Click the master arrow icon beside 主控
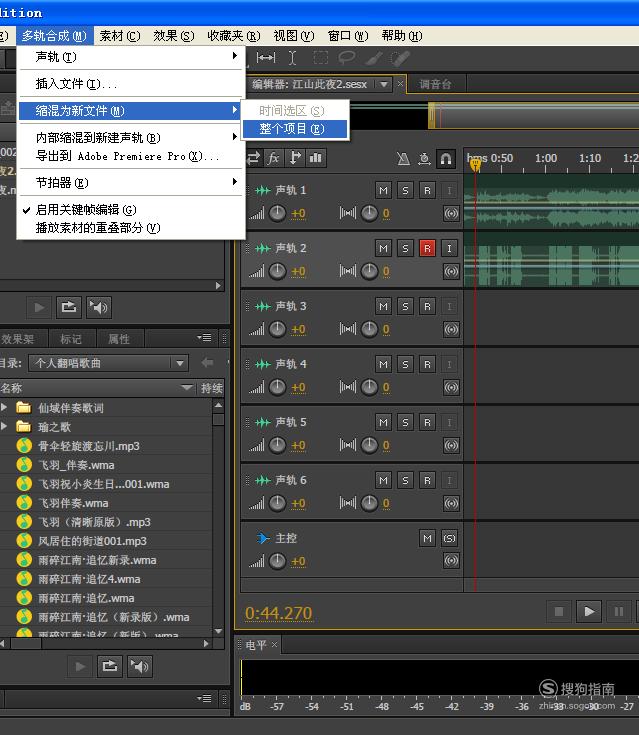 click(263, 538)
